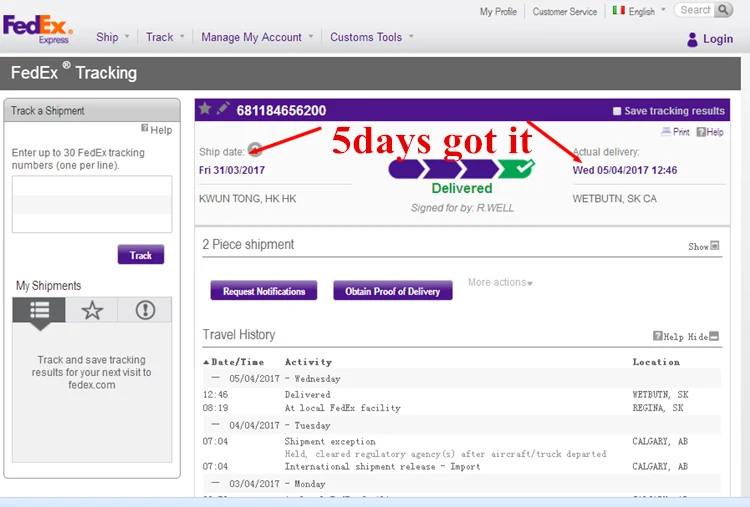Open the starred shipments tab in My Shipments
The image size is (750, 507).
pyautogui.click(x=92, y=310)
